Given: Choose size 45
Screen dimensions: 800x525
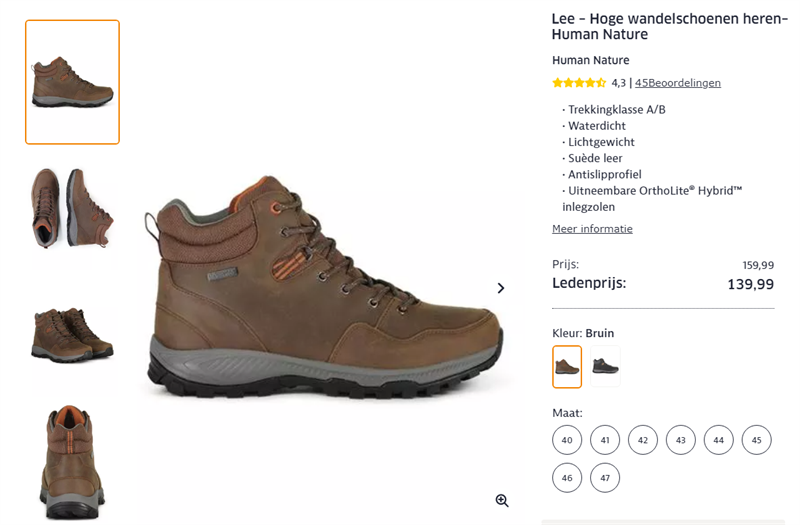Looking at the screenshot, I should click(x=757, y=440).
